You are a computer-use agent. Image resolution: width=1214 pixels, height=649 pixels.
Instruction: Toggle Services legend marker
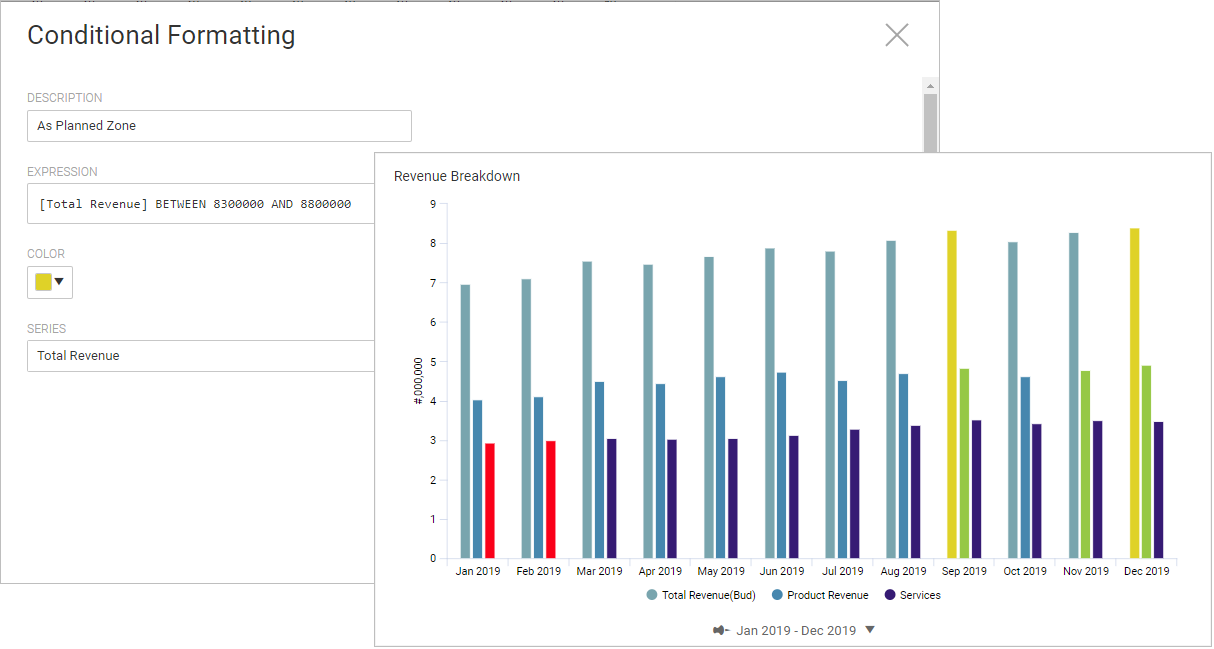890,595
